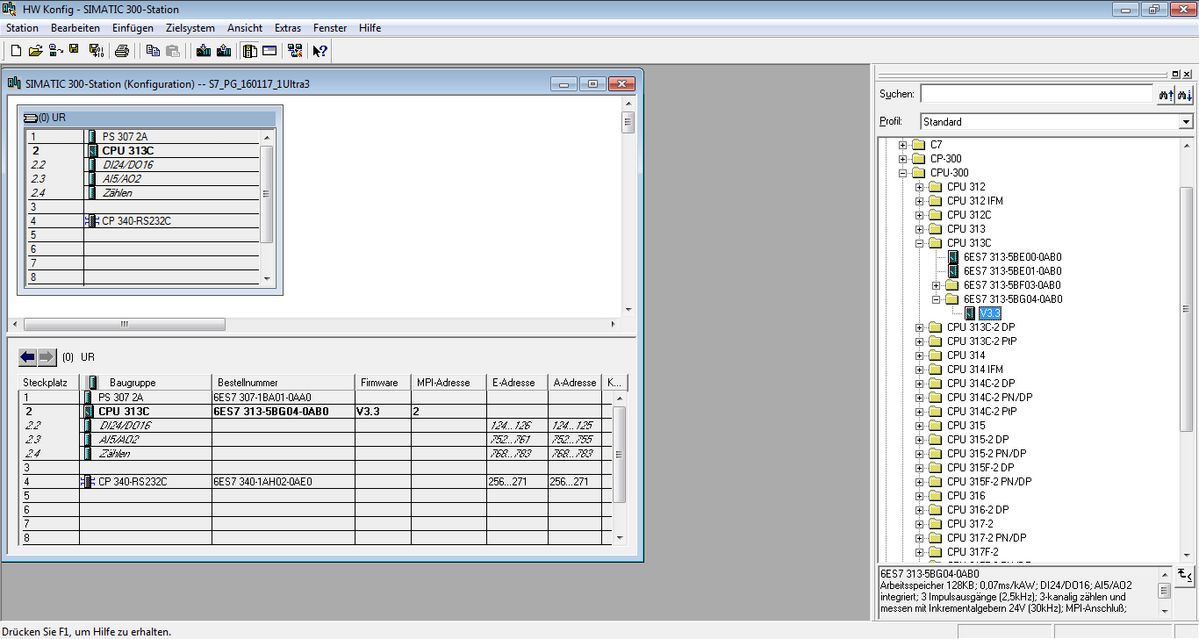Click the Print toolbar icon
The image size is (1199, 639).
pos(121,50)
